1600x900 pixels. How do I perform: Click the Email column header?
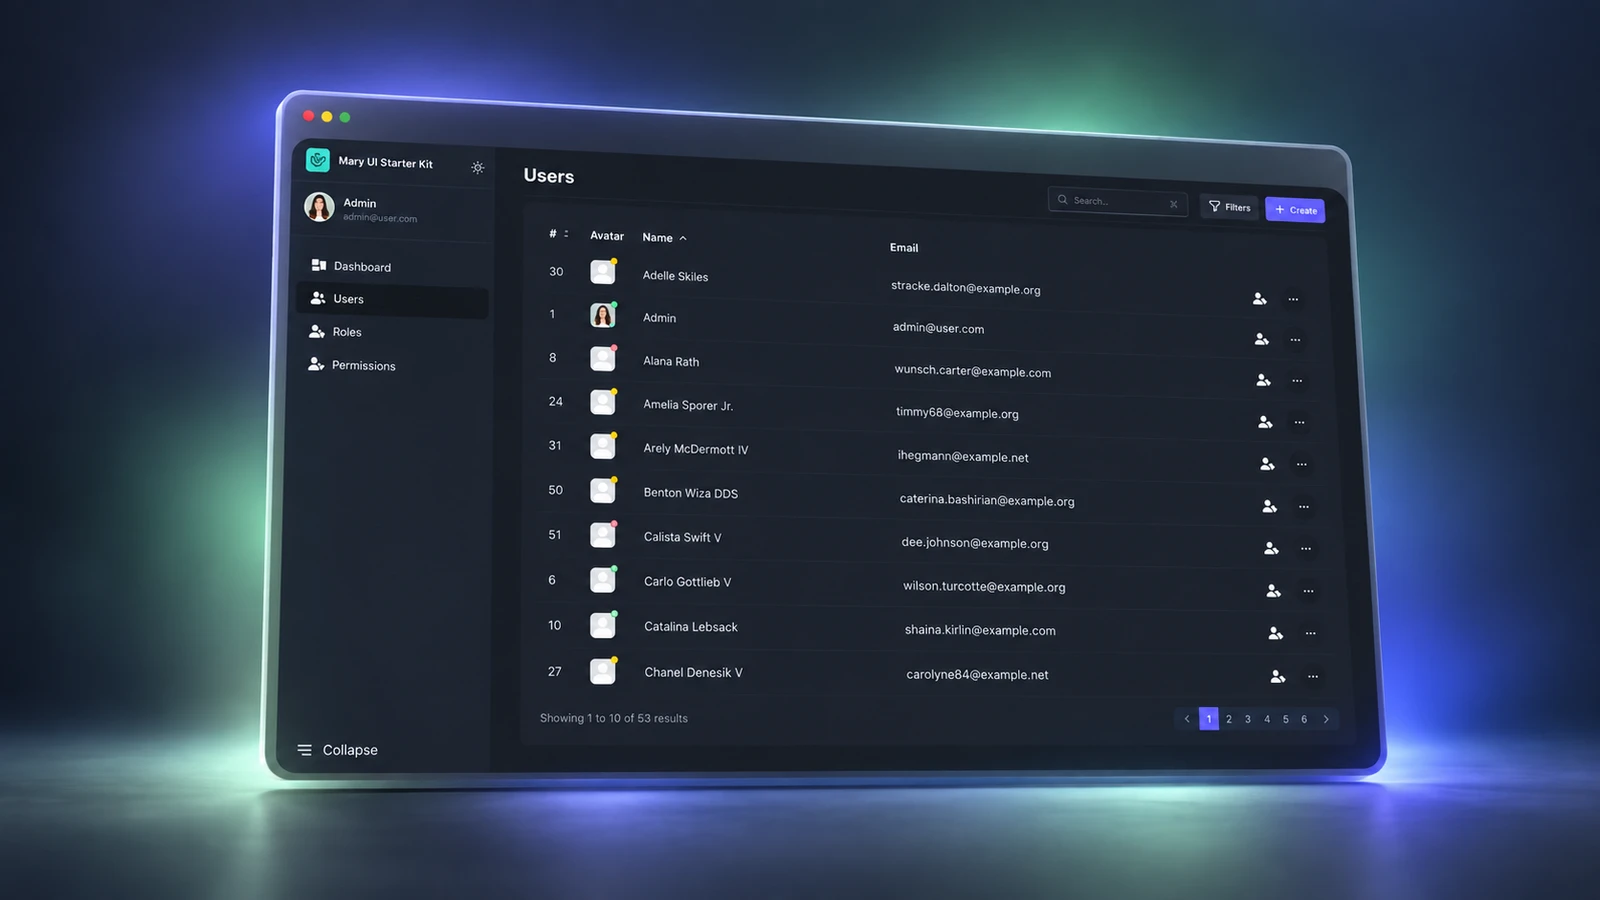(904, 248)
